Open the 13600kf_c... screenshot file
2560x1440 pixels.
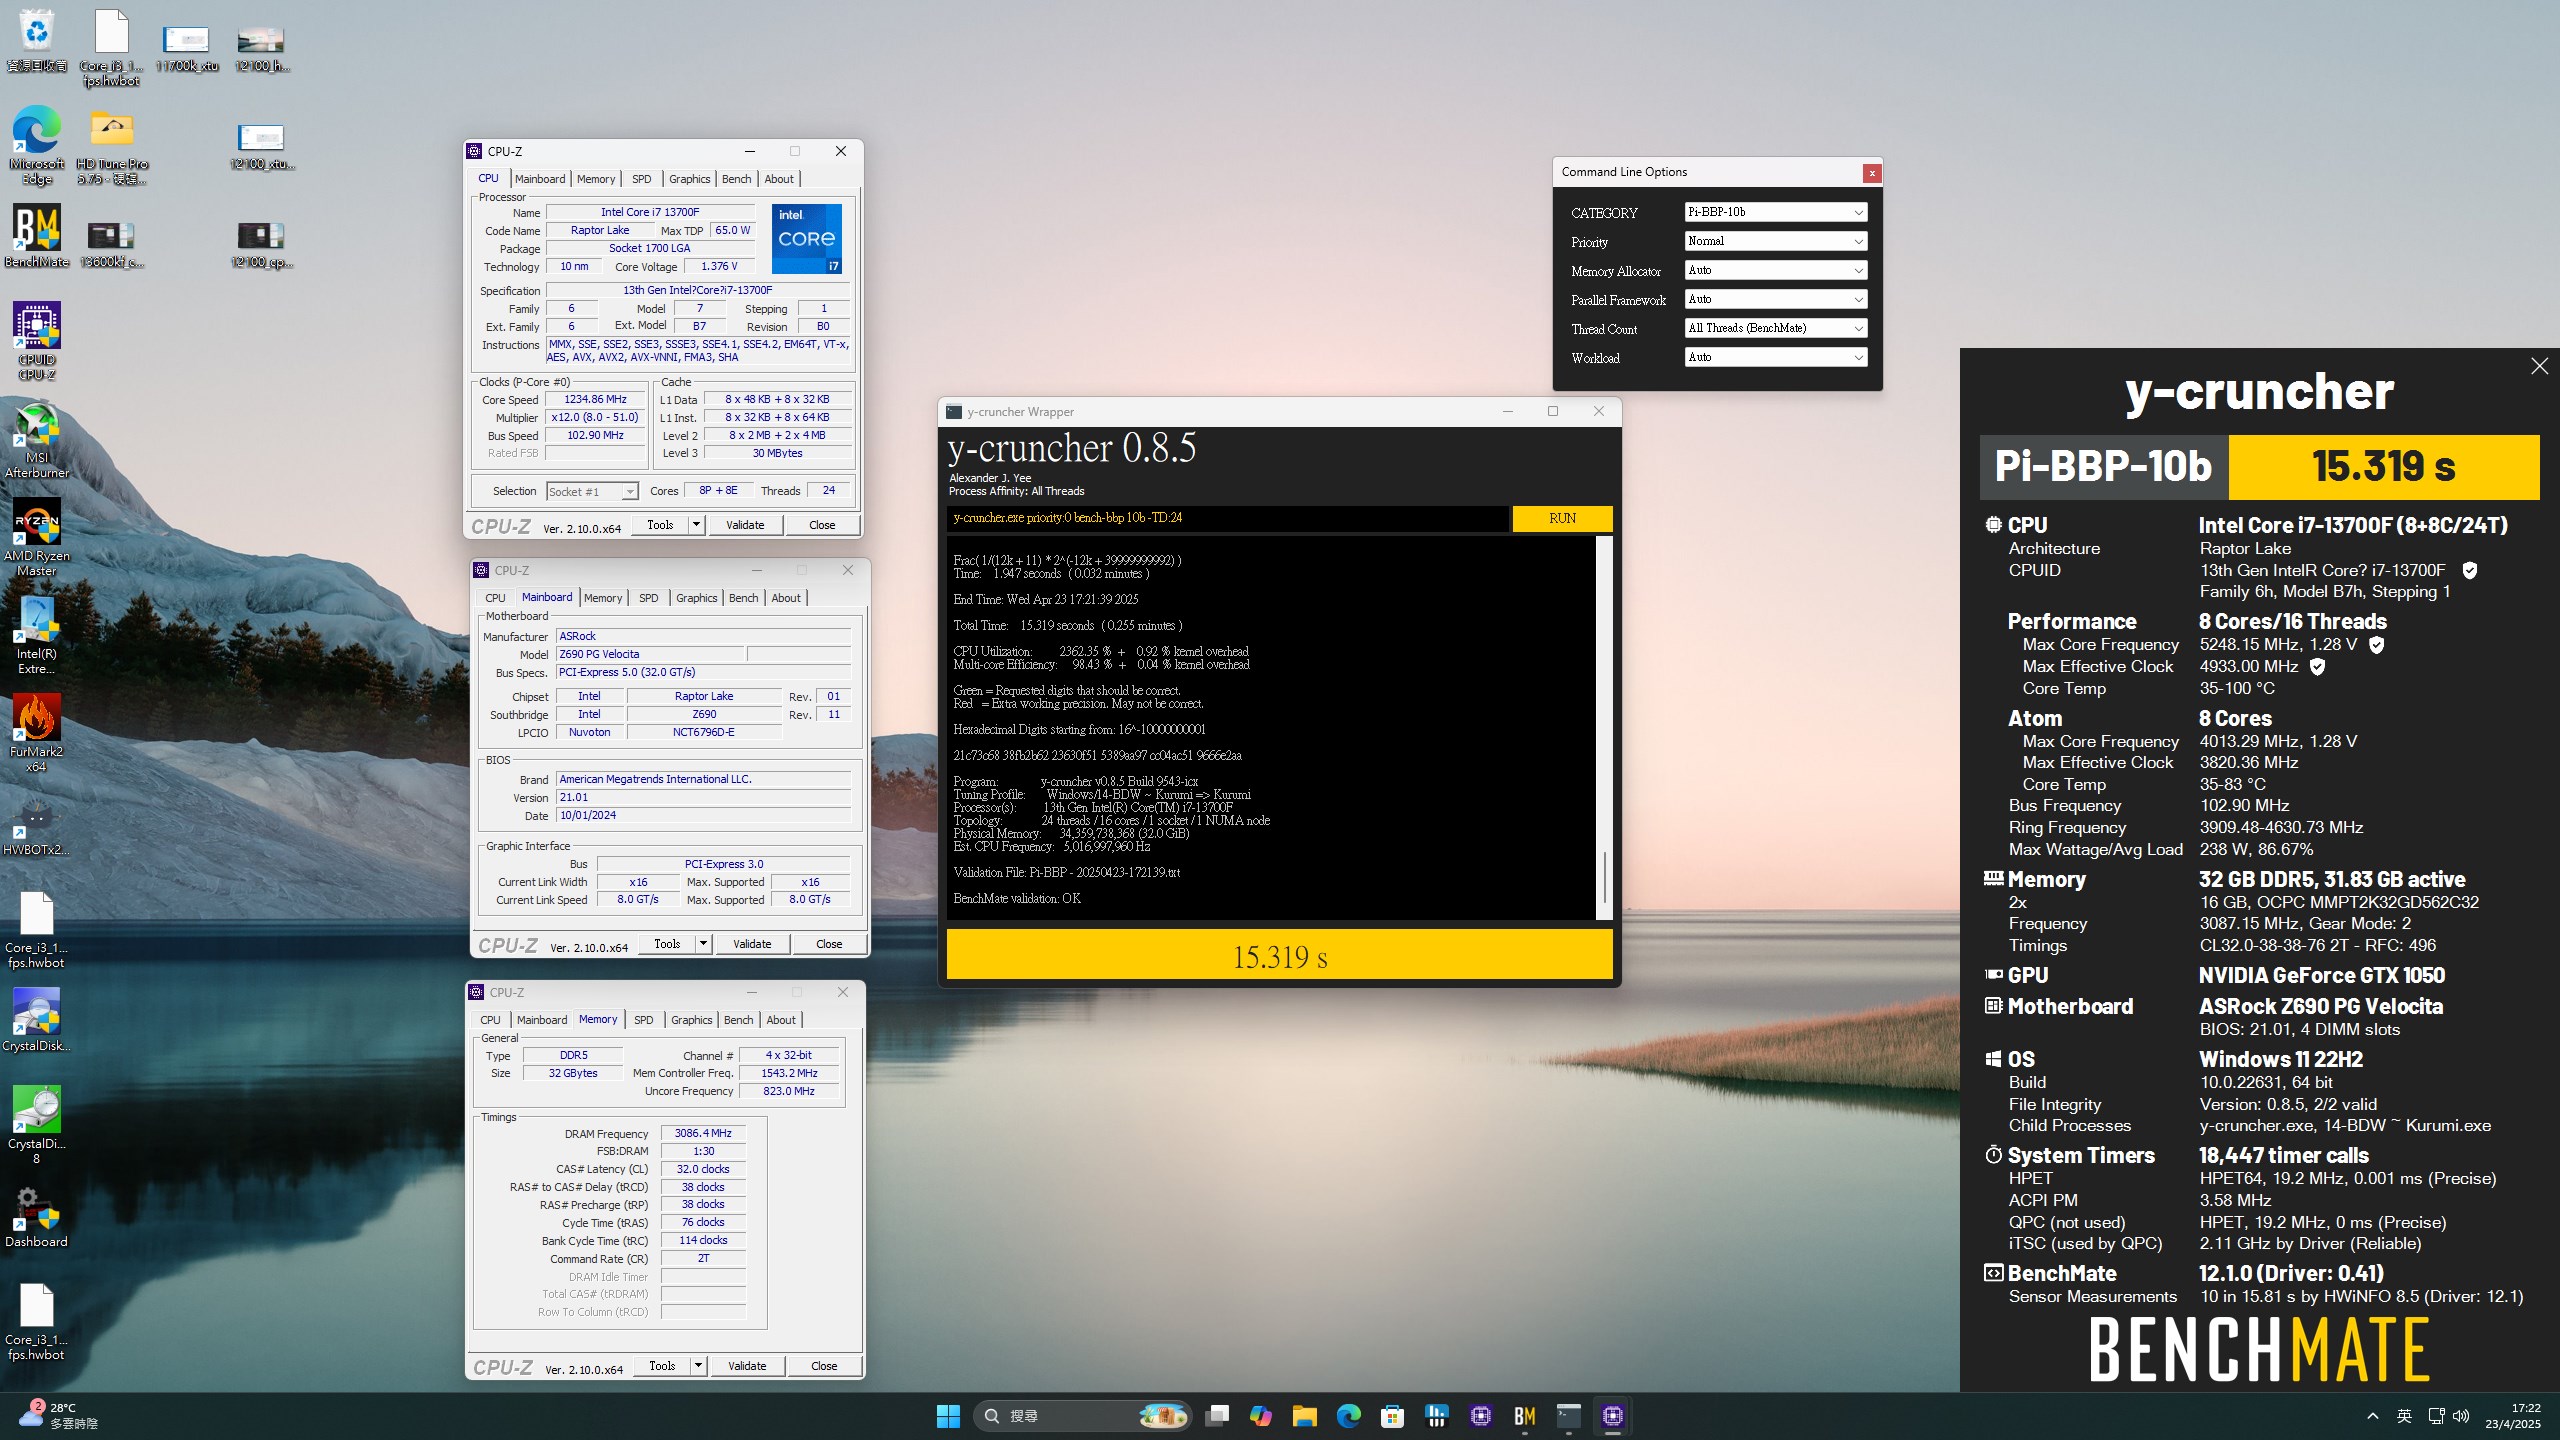click(x=111, y=244)
